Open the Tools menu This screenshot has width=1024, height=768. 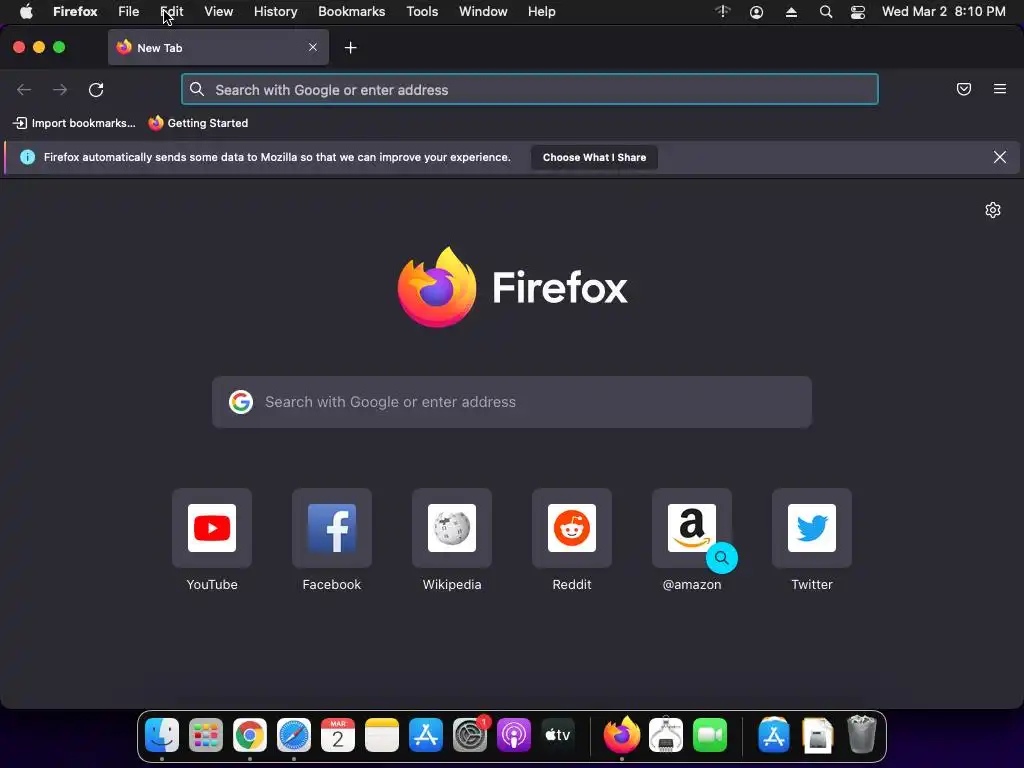422,12
